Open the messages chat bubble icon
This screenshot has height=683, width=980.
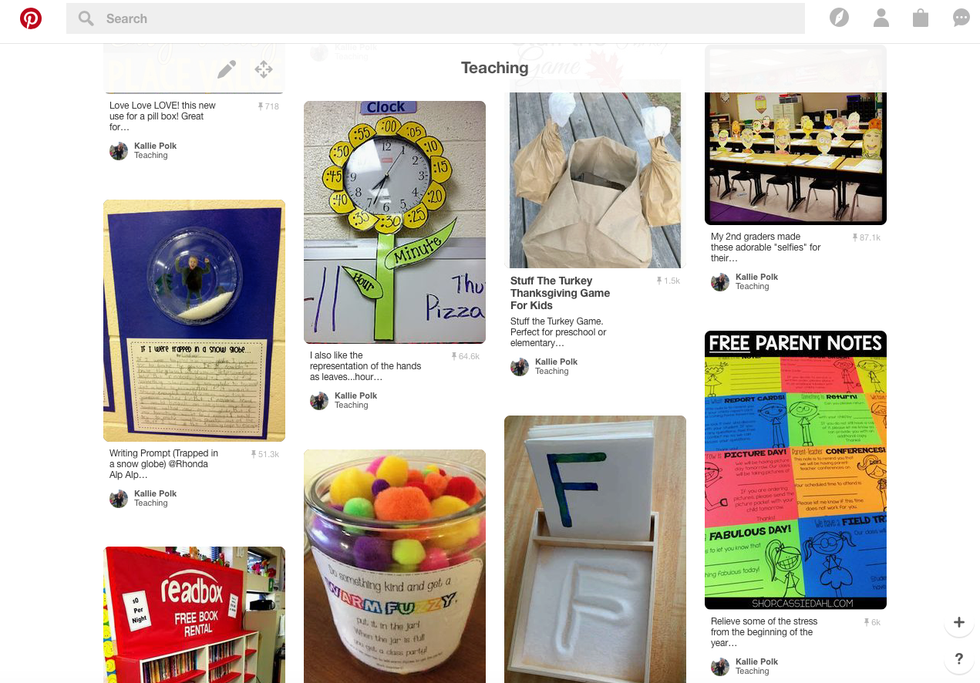(x=961, y=18)
